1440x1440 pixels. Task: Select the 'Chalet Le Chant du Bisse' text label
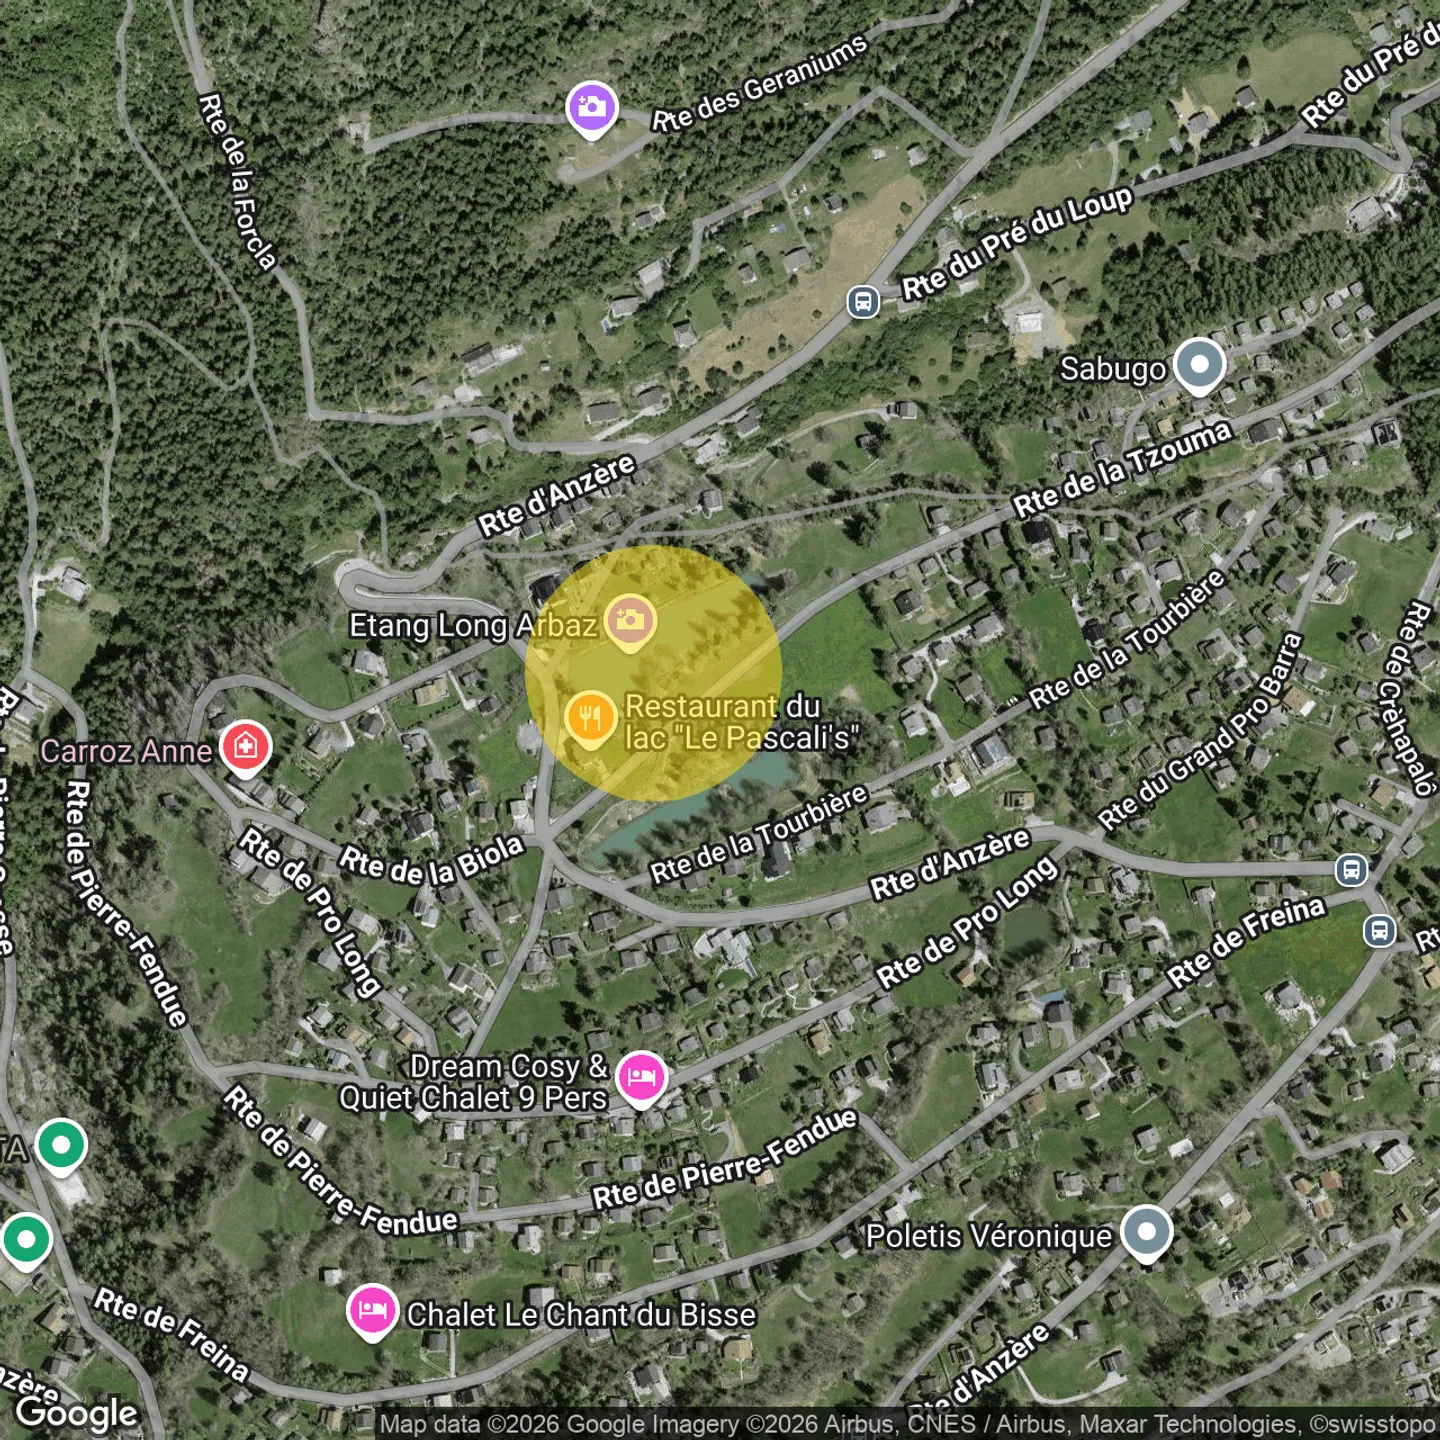[580, 1314]
